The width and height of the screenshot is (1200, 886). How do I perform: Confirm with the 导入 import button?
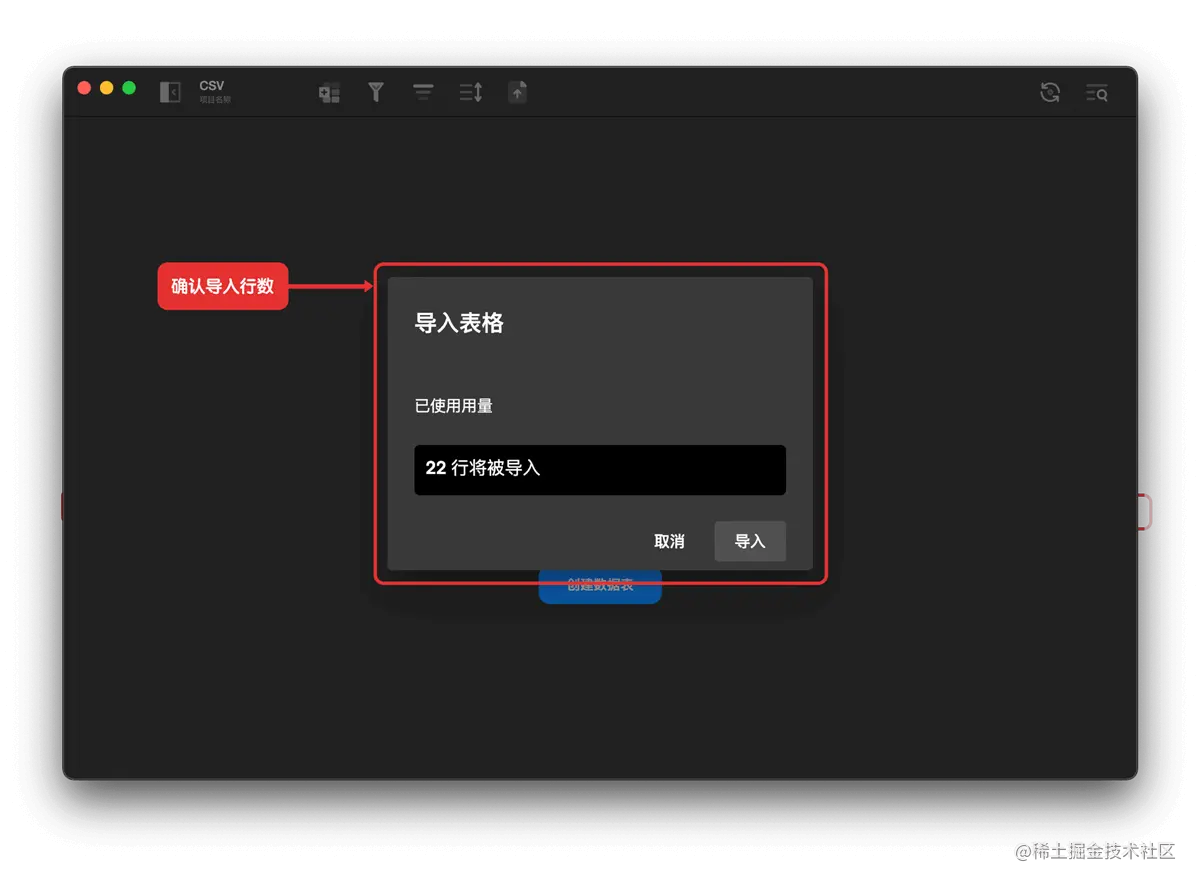point(750,541)
